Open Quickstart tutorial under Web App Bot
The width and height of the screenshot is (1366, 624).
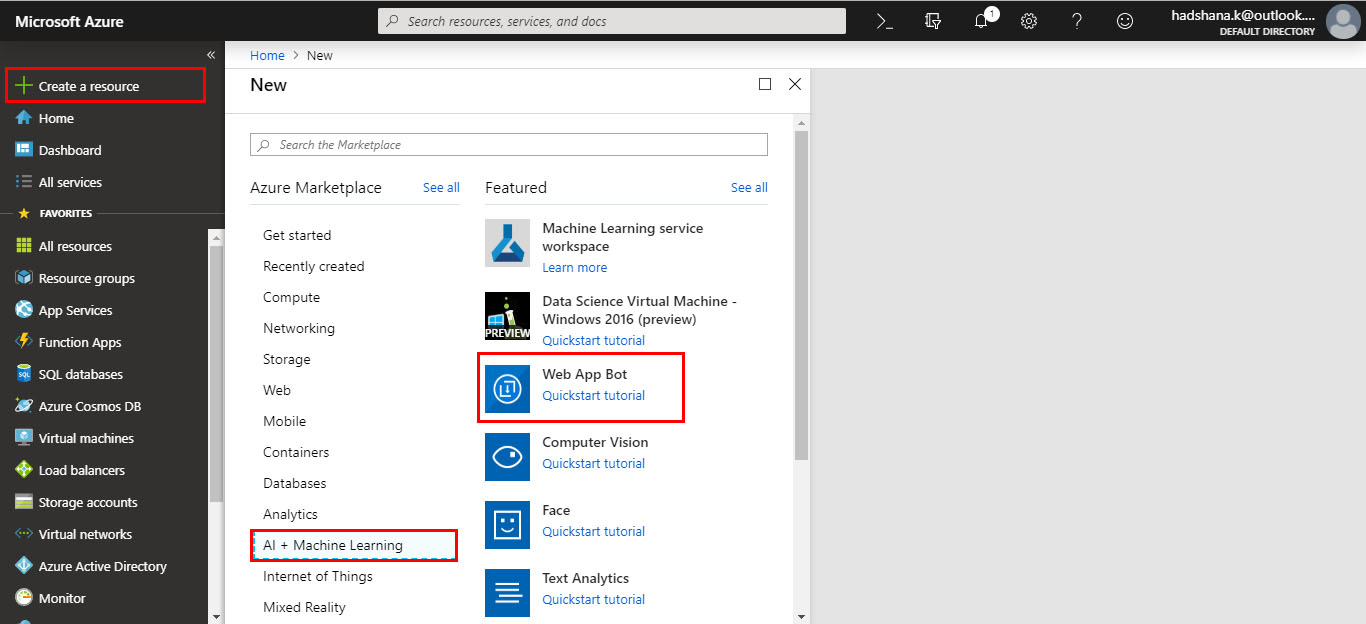(x=594, y=395)
